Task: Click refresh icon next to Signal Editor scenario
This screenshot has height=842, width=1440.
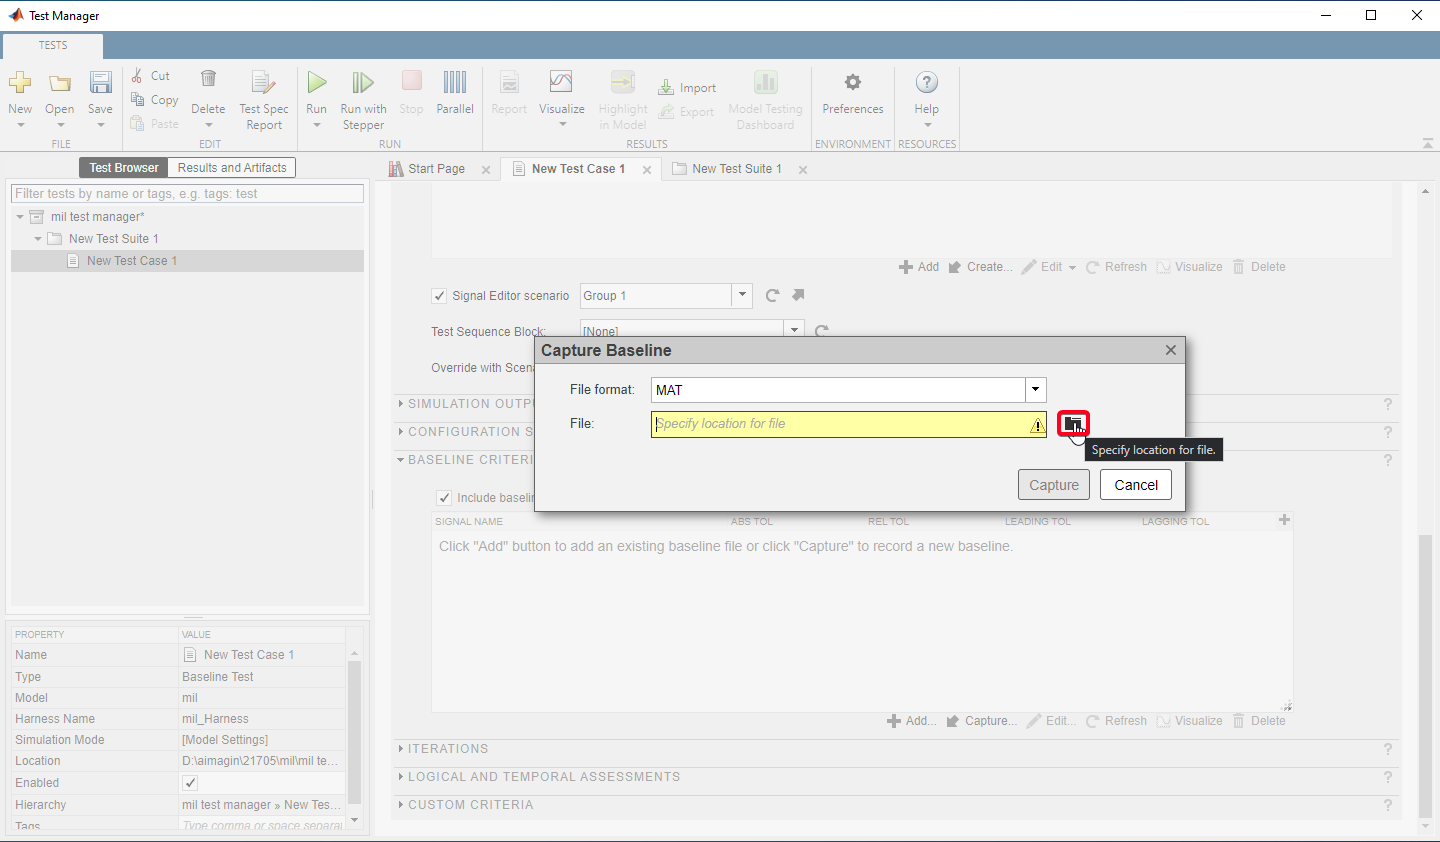Action: 772,295
